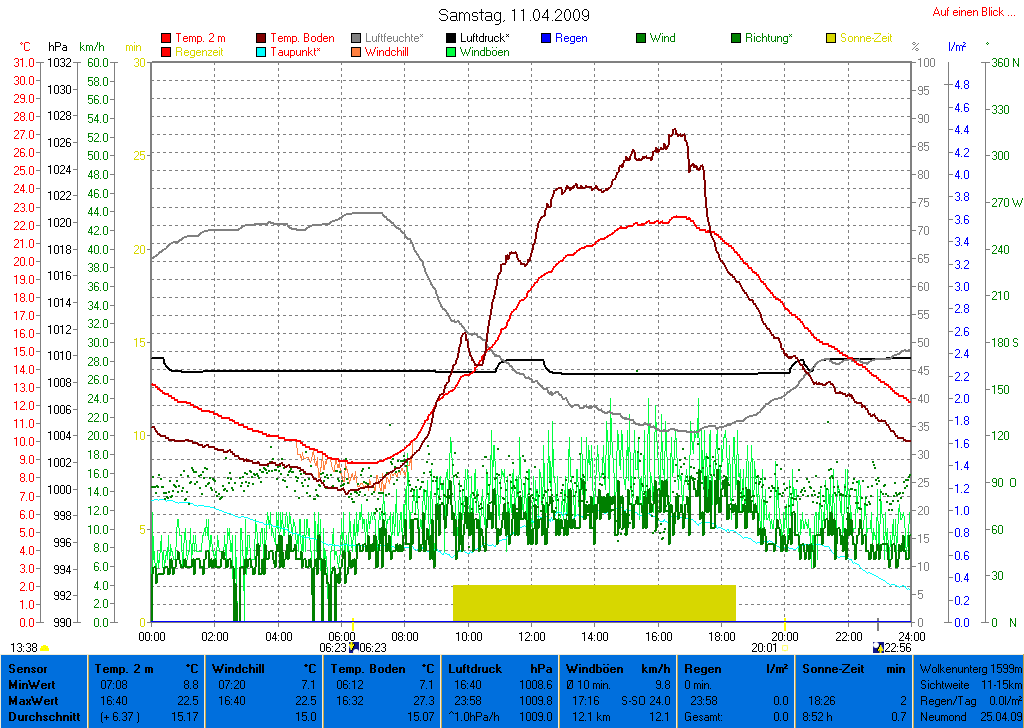Toggle the Wind series via its legend label
The height and width of the screenshot is (728, 1024).
662,38
